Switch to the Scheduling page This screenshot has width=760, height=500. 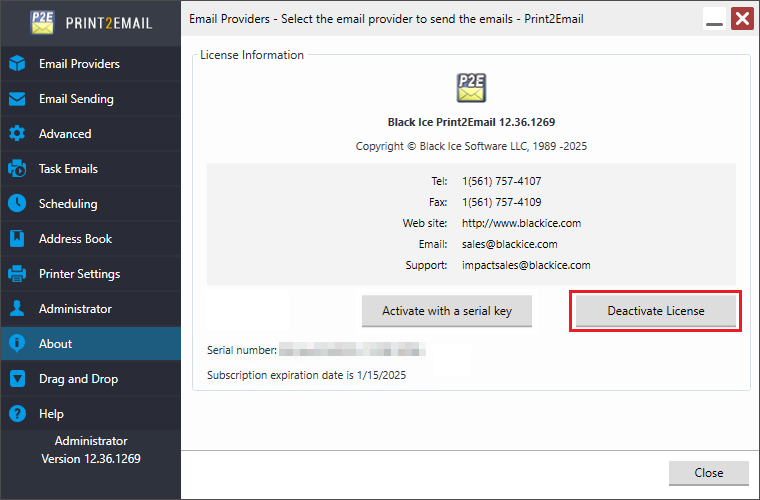(x=68, y=204)
